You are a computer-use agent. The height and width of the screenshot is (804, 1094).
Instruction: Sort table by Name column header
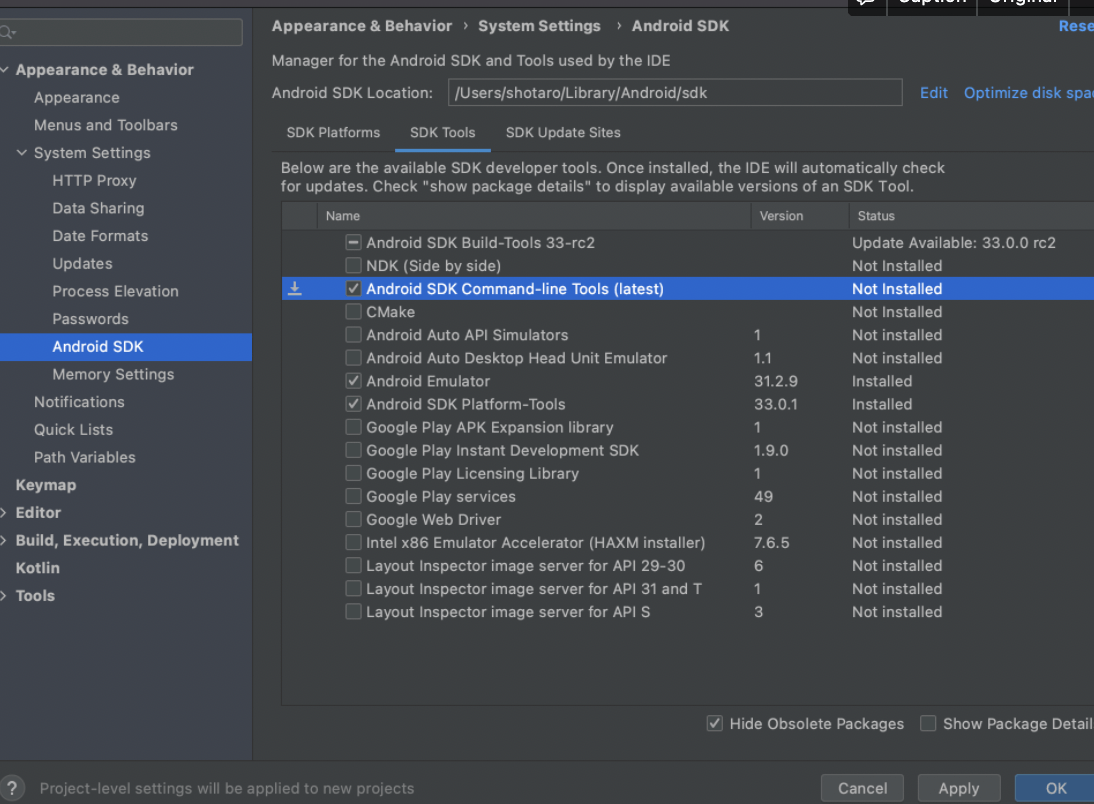[534, 216]
